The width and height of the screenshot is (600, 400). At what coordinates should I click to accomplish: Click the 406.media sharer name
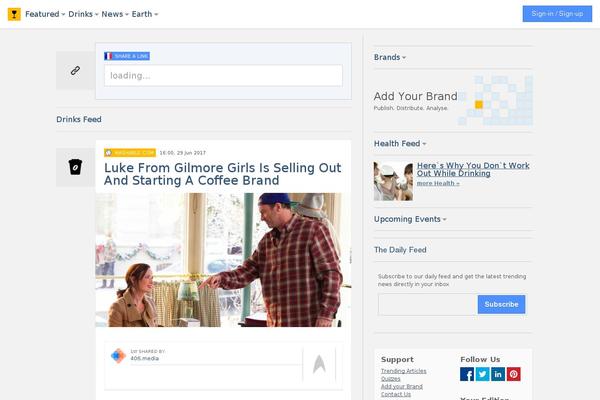(x=144, y=358)
